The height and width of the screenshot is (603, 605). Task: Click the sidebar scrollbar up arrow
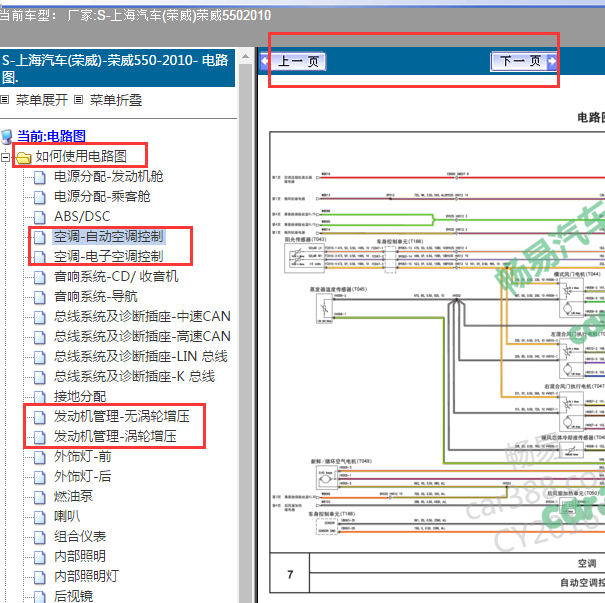pos(245,56)
